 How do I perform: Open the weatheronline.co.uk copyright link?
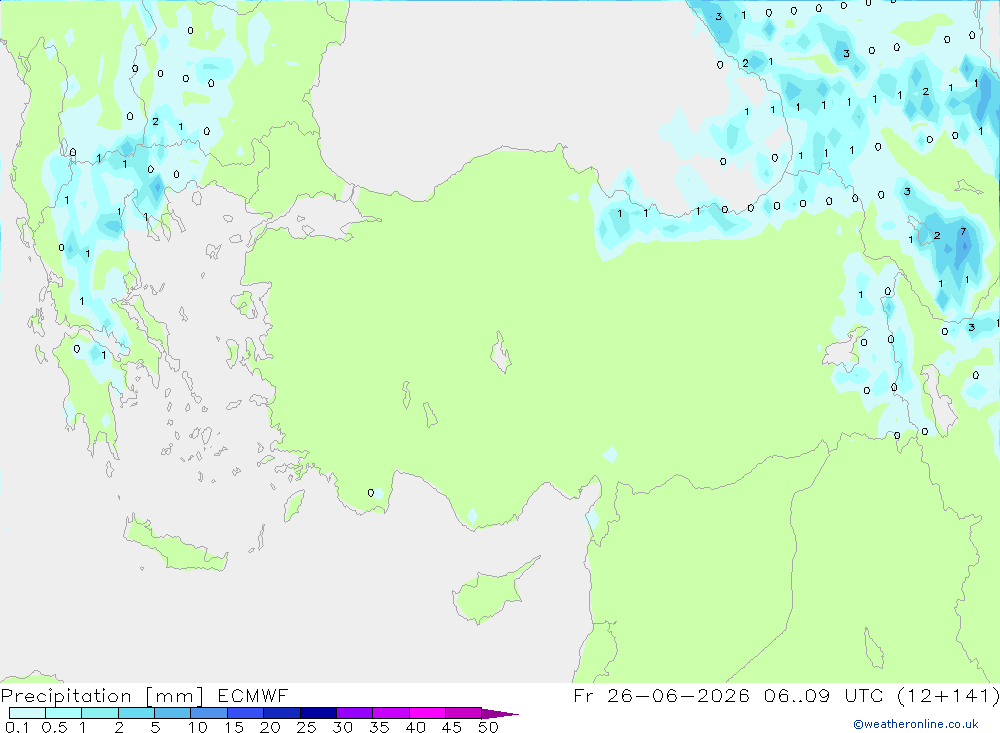coord(916,724)
